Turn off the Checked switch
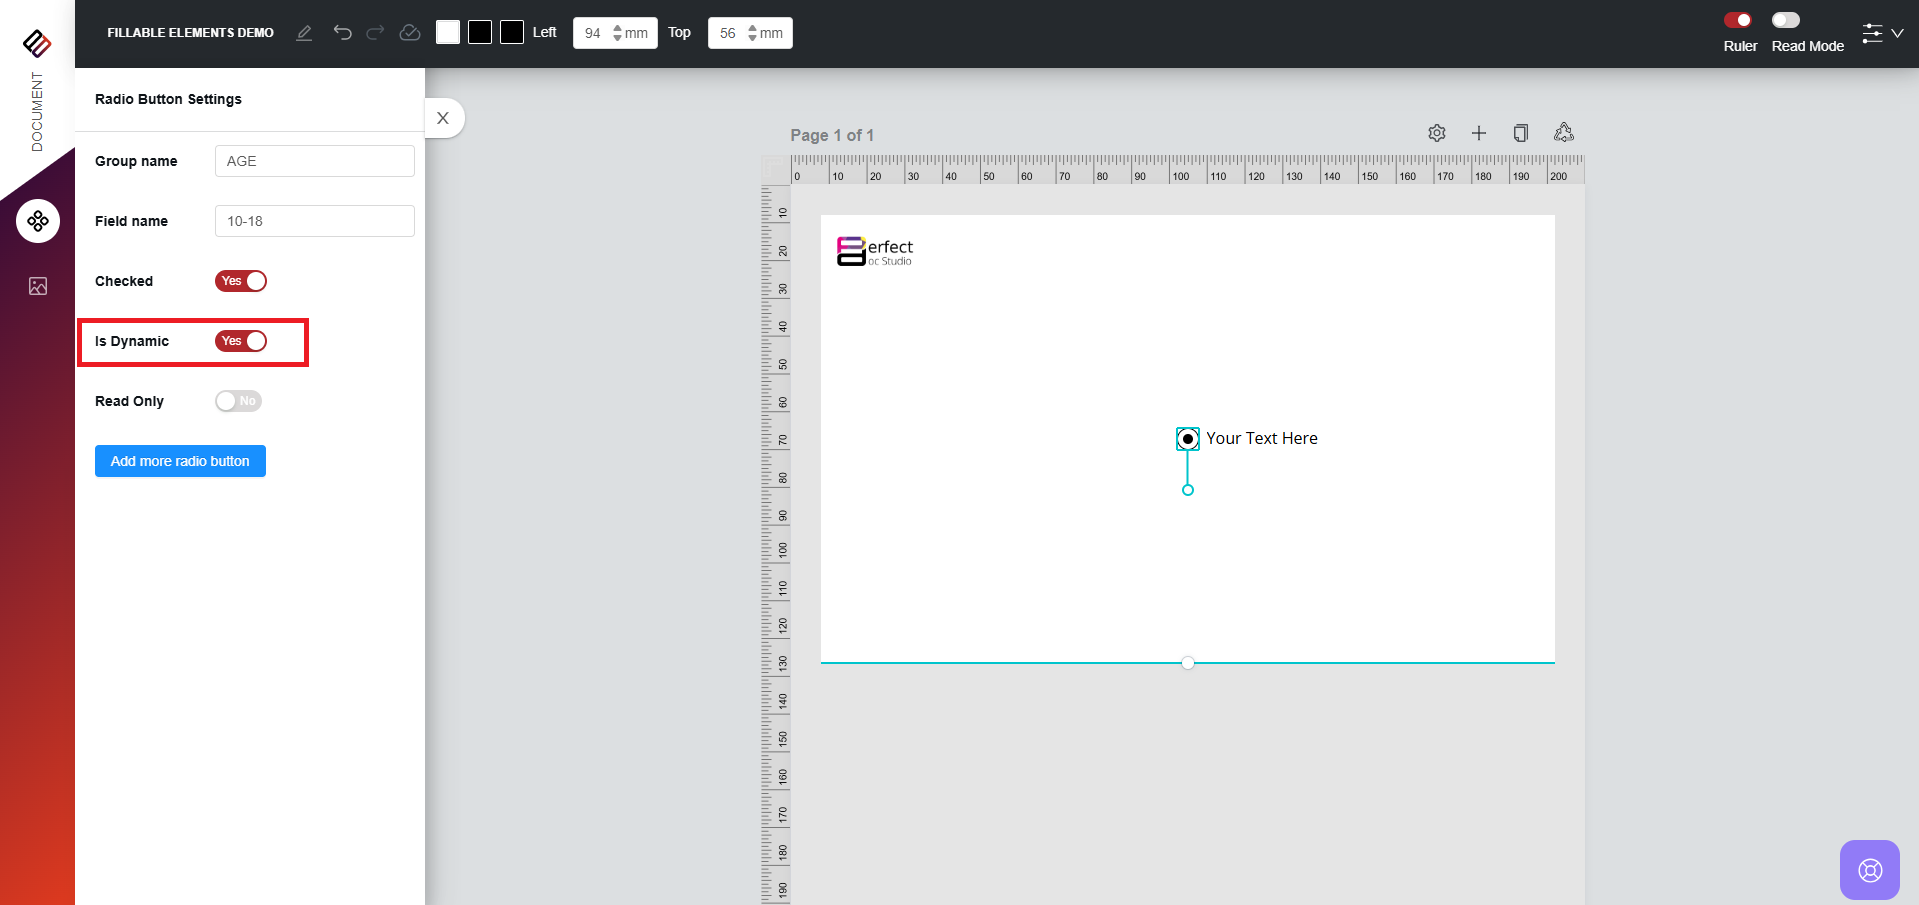Screen dimensions: 1919x905 coord(241,281)
